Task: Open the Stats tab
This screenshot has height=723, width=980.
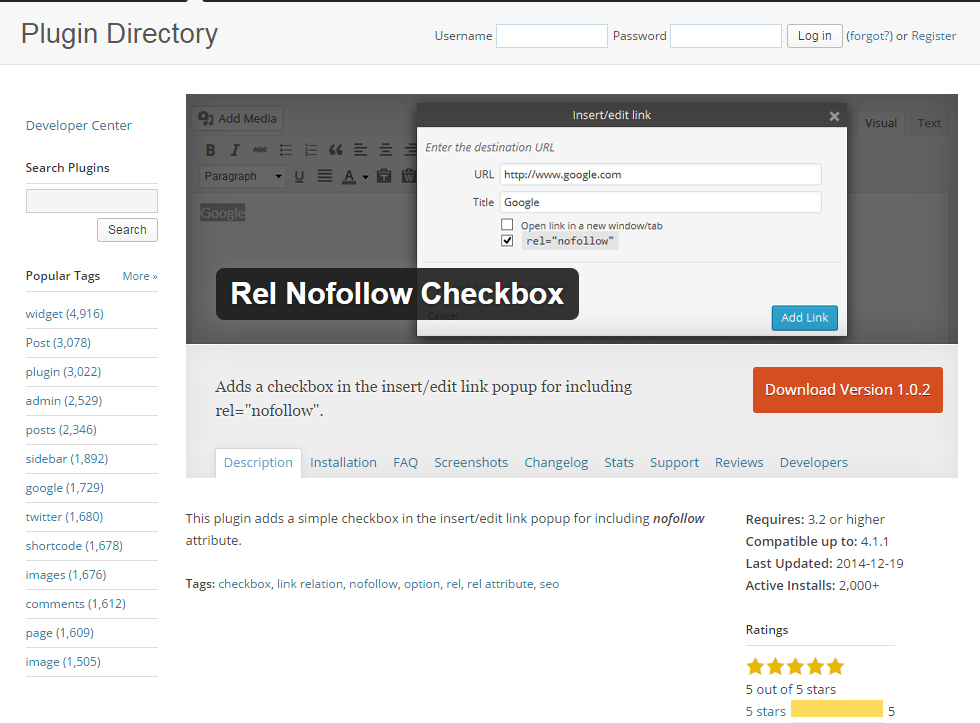Action: coord(619,462)
